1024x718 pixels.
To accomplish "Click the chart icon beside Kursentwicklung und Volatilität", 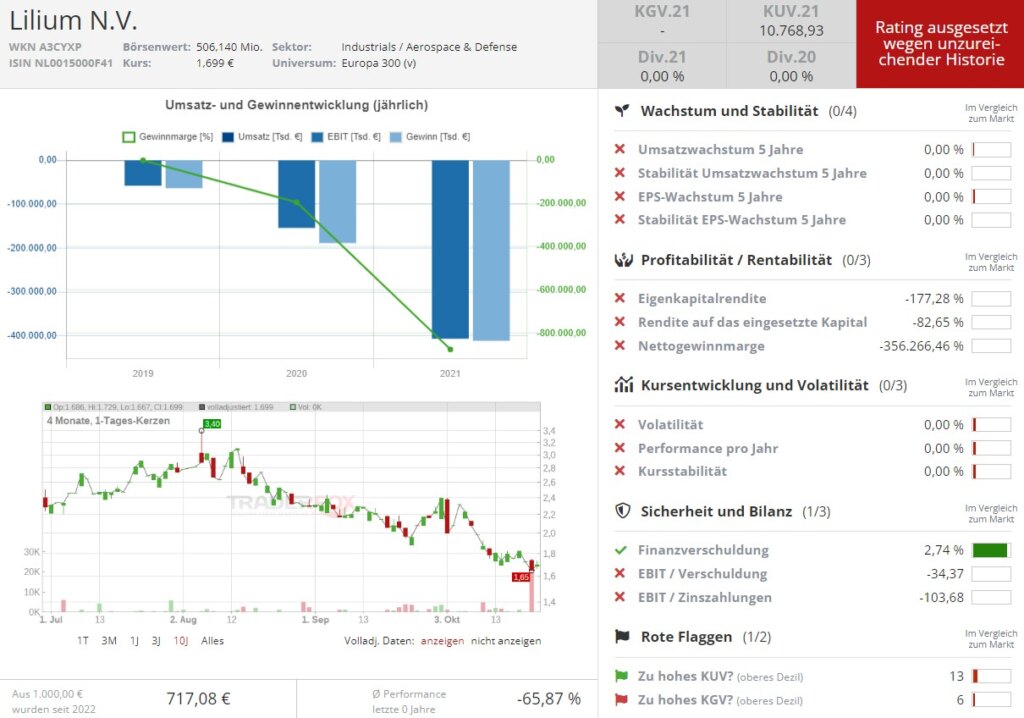I will point(624,385).
